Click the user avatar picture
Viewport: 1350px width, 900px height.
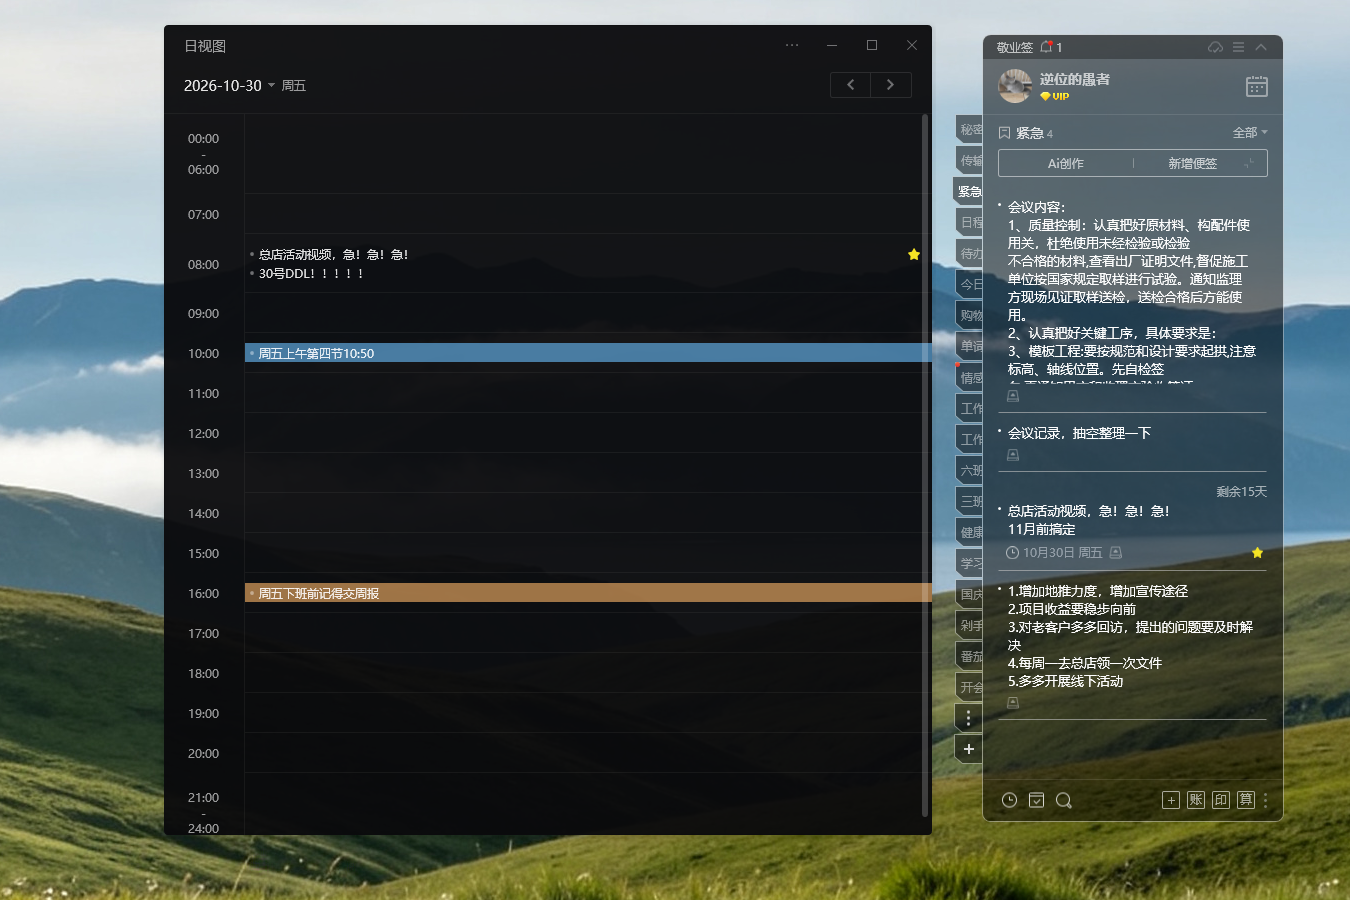[x=1015, y=86]
